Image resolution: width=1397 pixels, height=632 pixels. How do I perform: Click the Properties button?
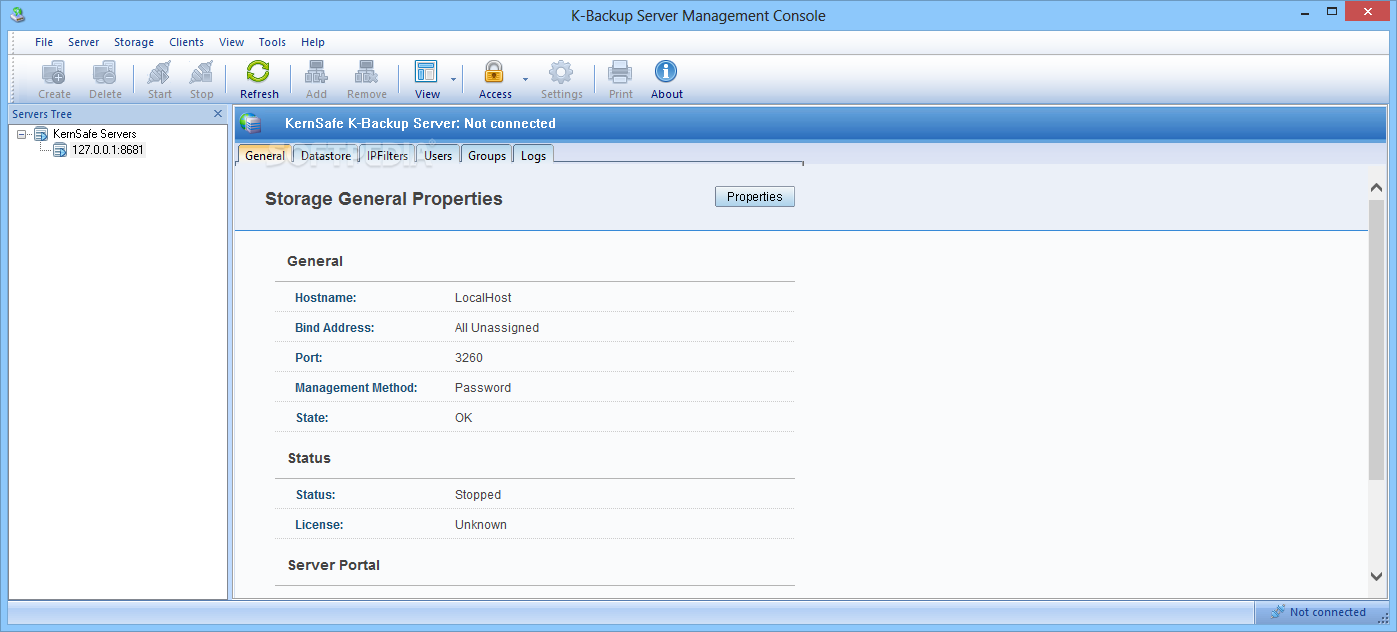click(x=755, y=197)
